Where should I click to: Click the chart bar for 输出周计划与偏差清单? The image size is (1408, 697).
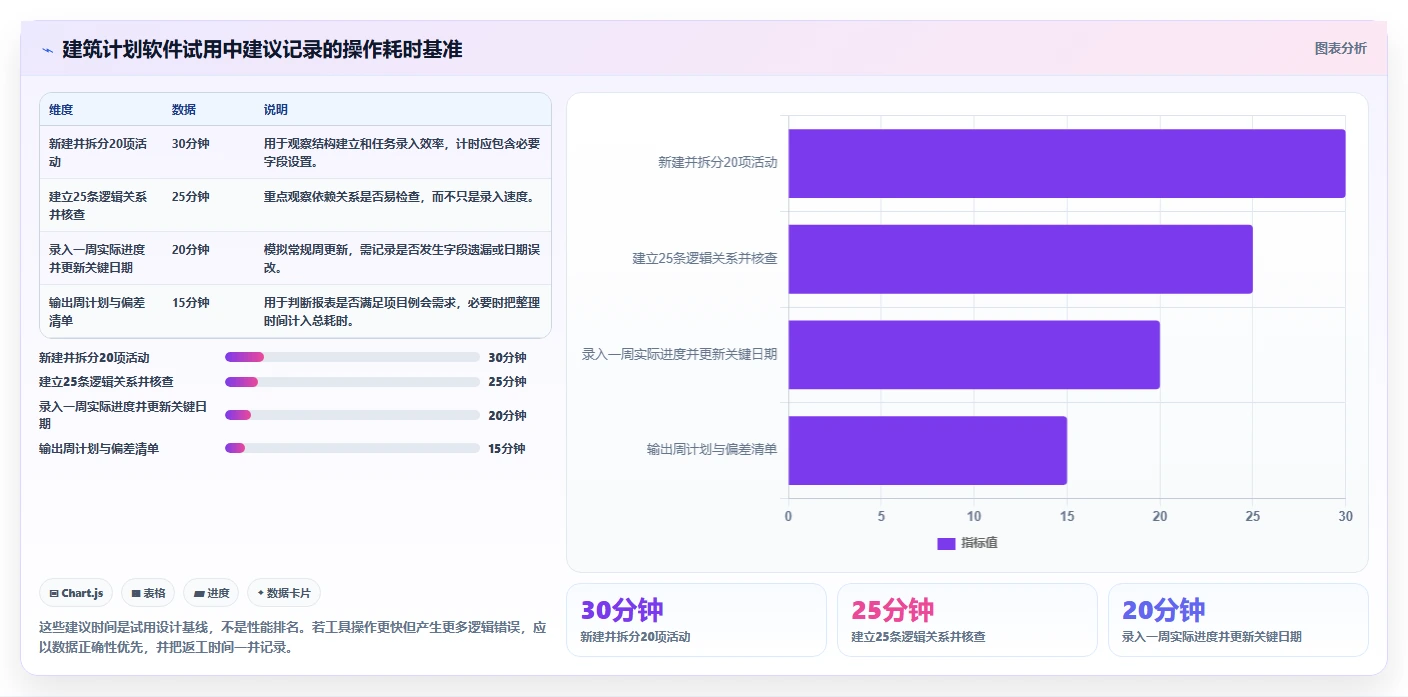pos(928,450)
